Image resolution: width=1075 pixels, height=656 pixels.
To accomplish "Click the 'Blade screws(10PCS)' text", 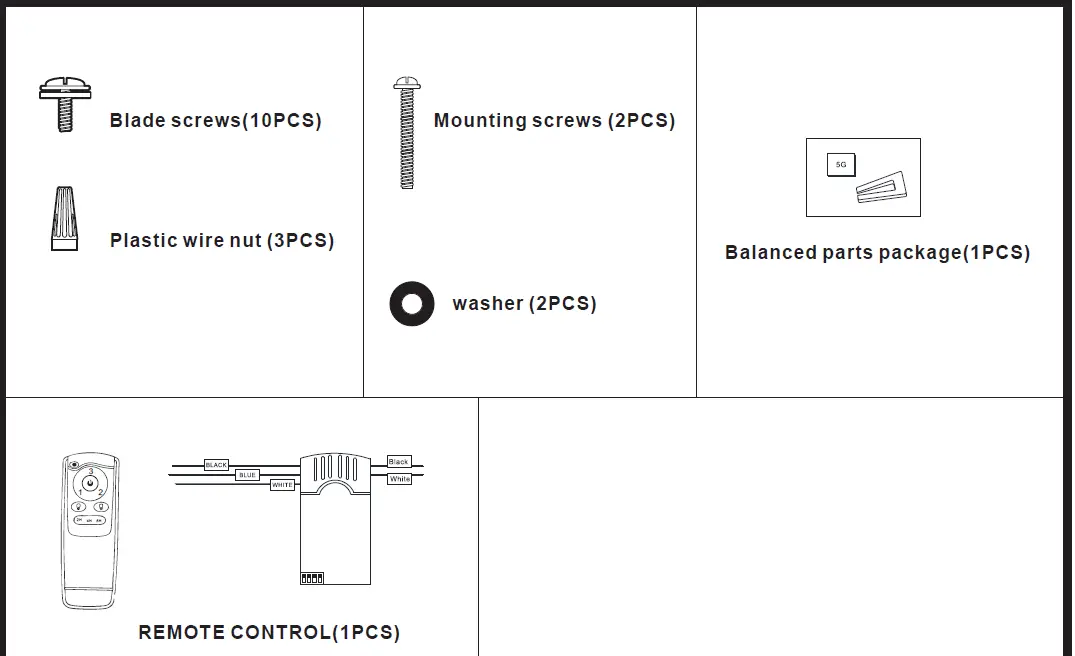I will pos(215,121).
